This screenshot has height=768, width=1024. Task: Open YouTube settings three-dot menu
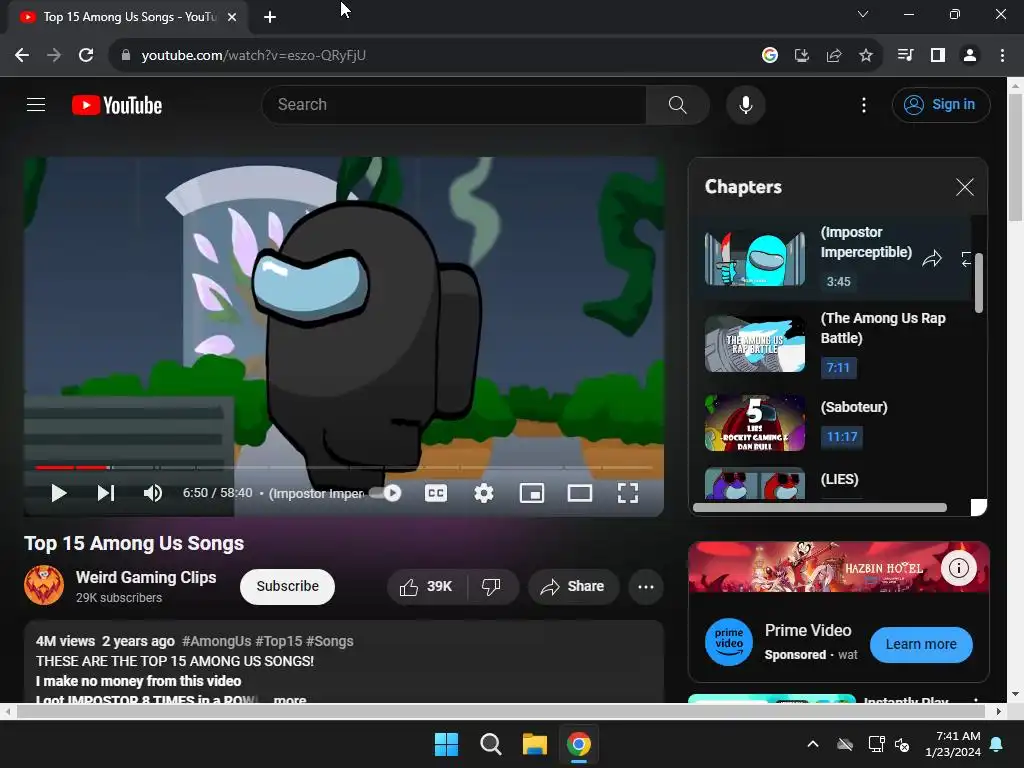863,105
